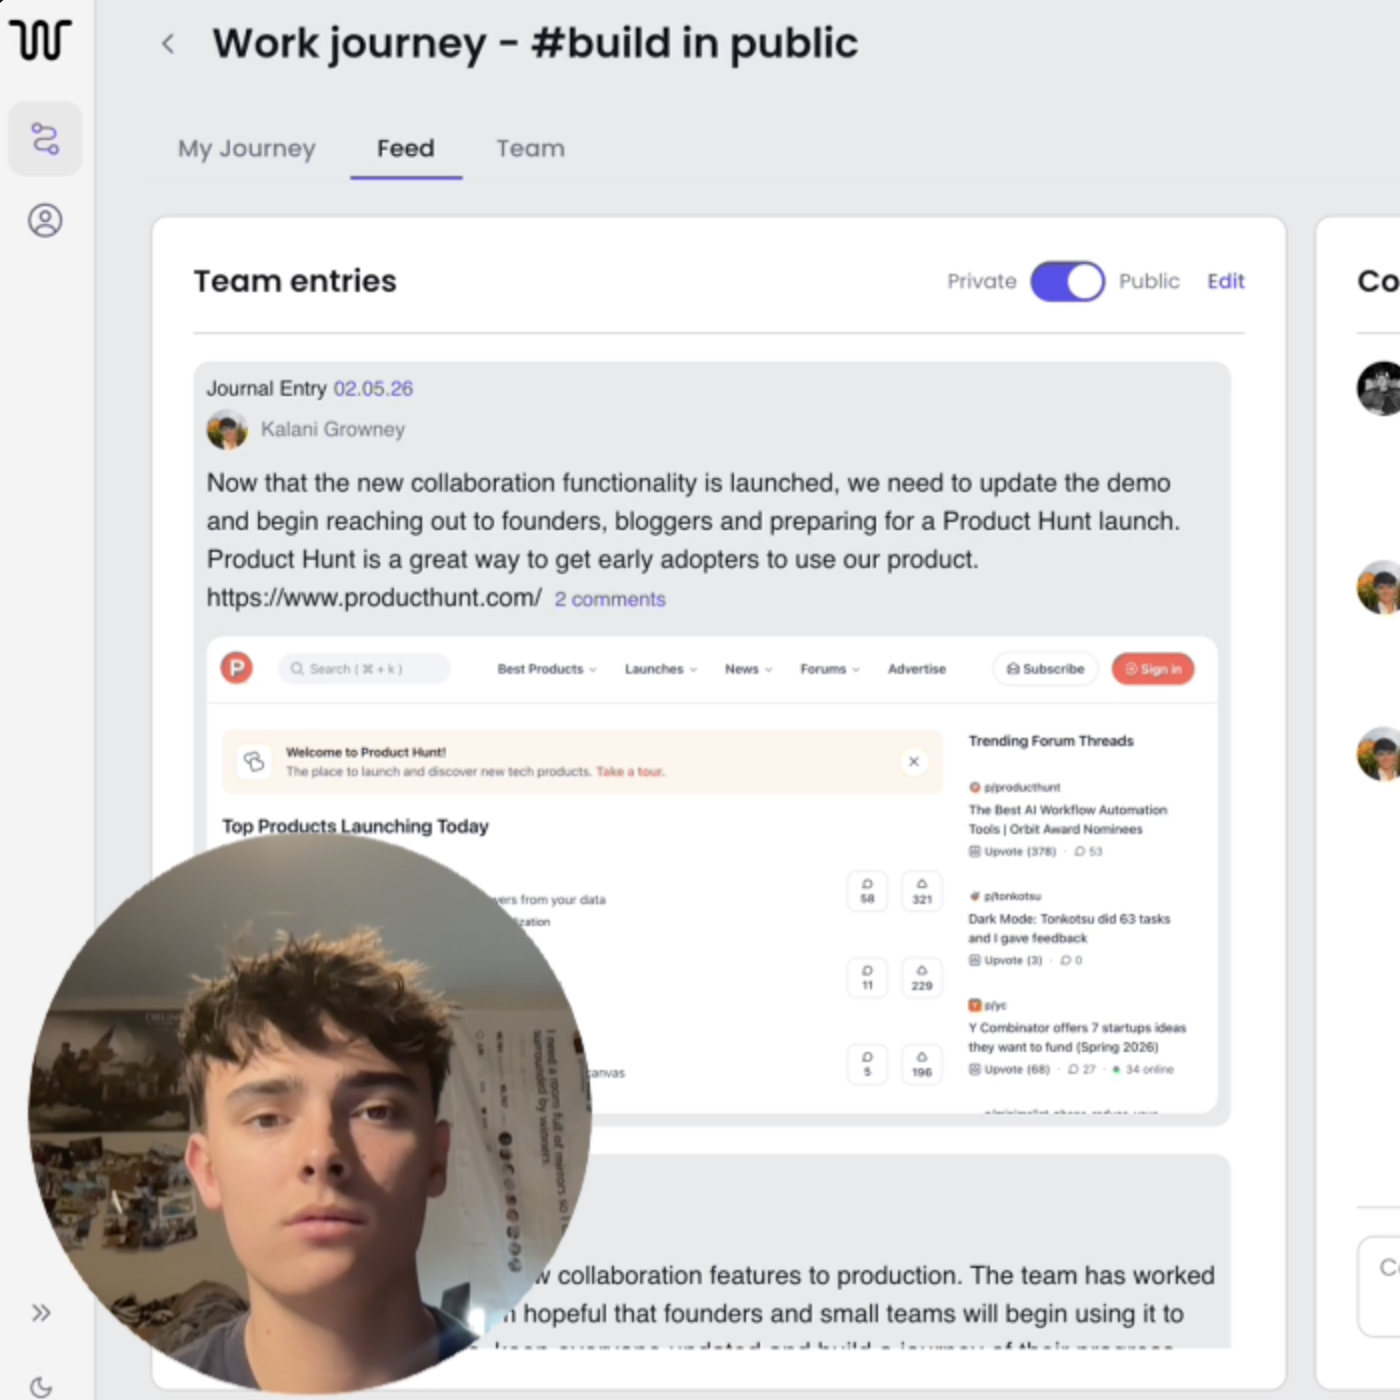Dismiss the Welcome to Product Hunt banner
Viewport: 1400px width, 1400px height.
[913, 762]
